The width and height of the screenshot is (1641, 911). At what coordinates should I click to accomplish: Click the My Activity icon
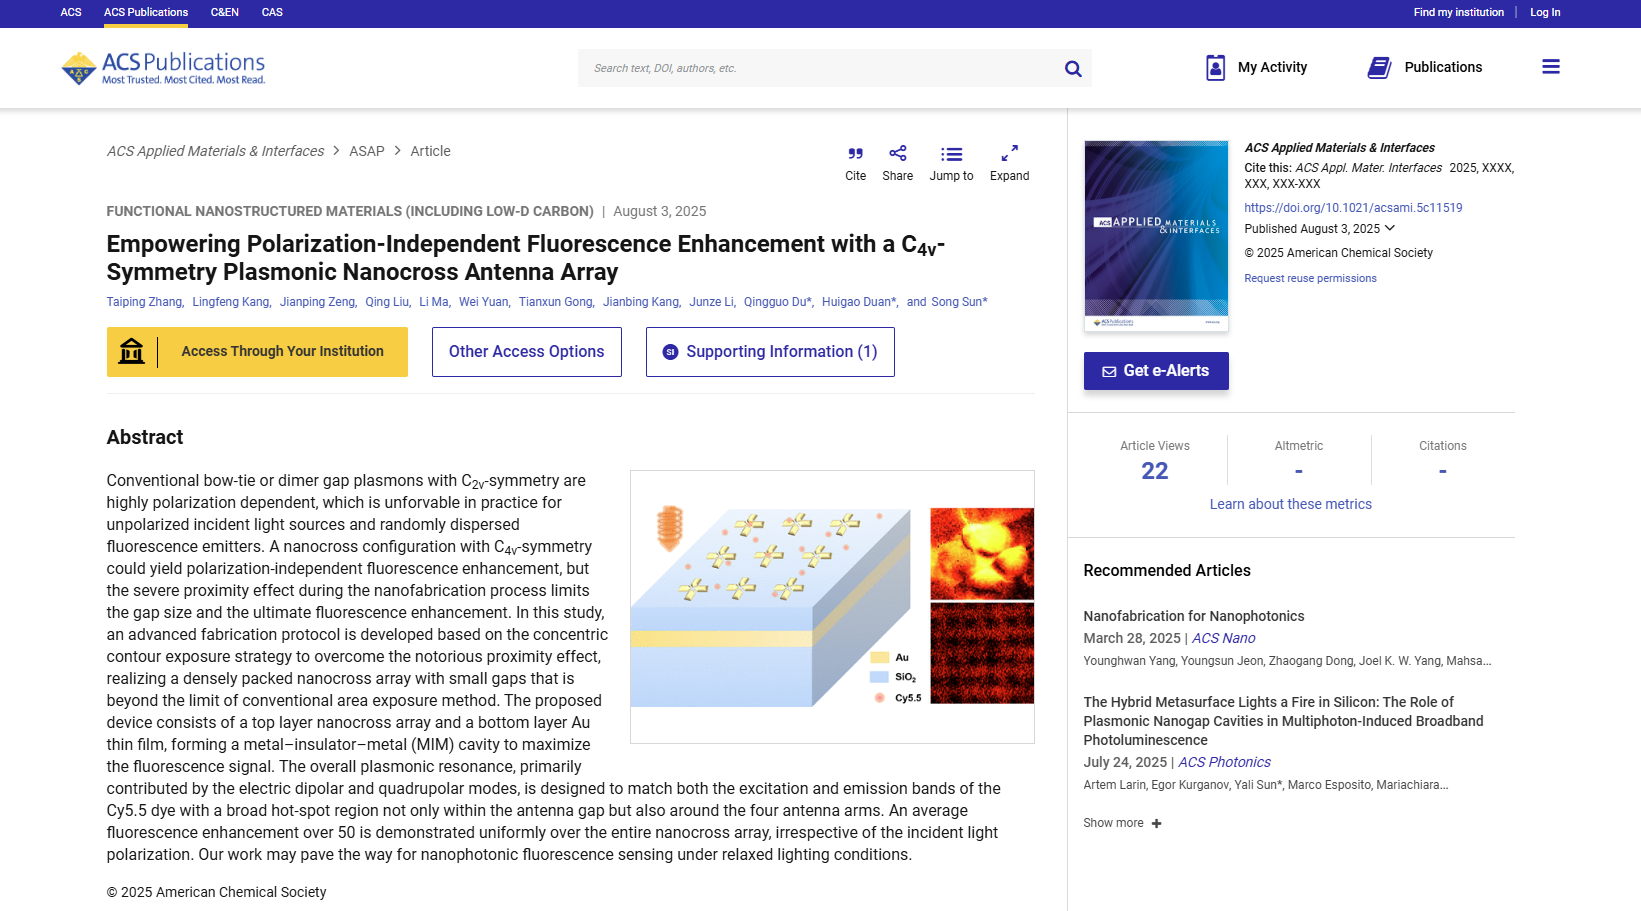coord(1215,67)
